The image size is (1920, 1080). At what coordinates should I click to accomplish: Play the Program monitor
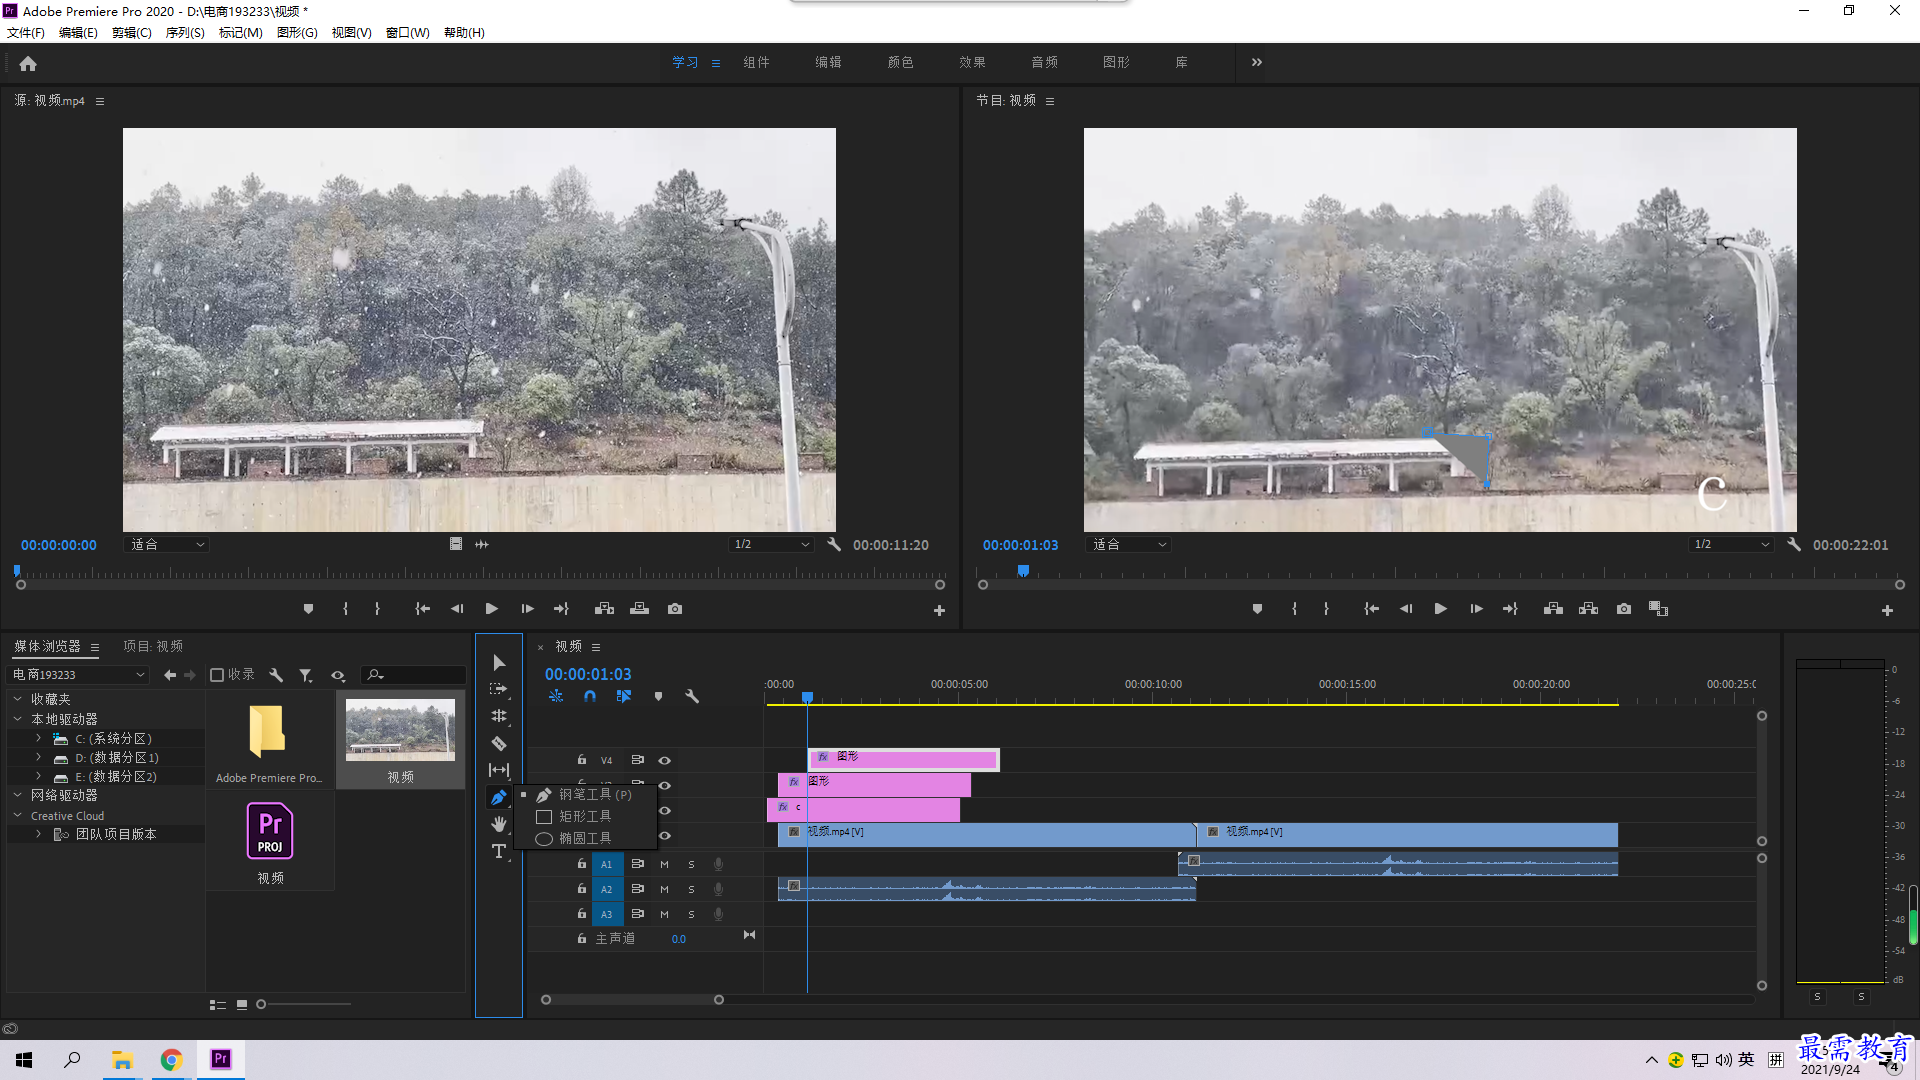(1440, 608)
